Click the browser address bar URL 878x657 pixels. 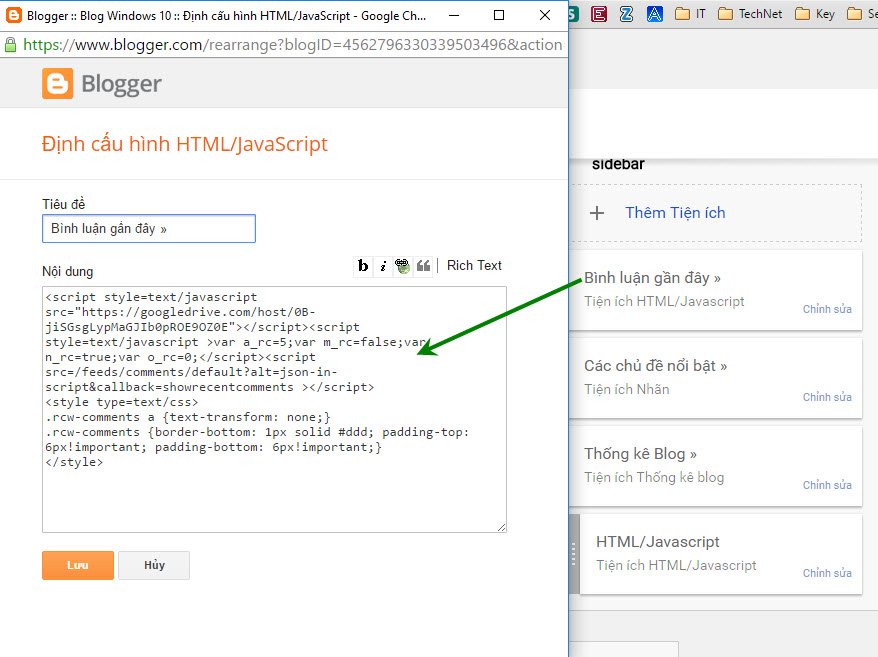pyautogui.click(x=292, y=44)
